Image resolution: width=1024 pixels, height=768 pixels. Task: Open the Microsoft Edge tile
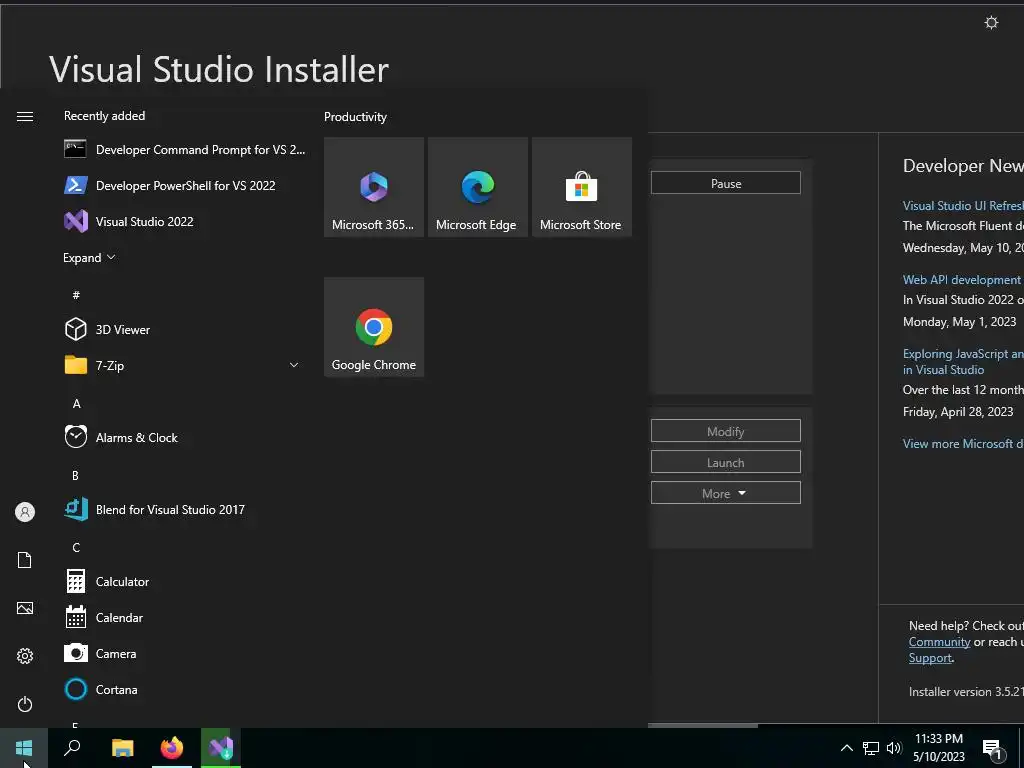477,187
